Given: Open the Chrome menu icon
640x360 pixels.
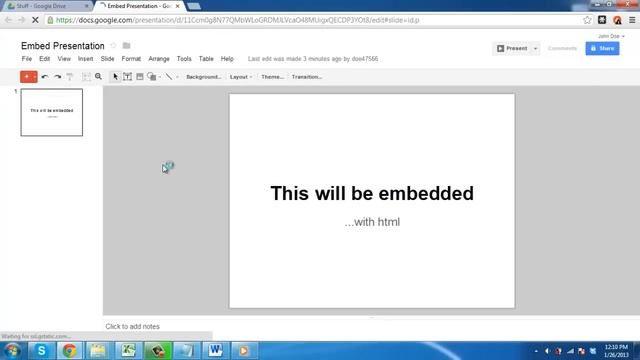Looking at the screenshot, I should point(632,20).
